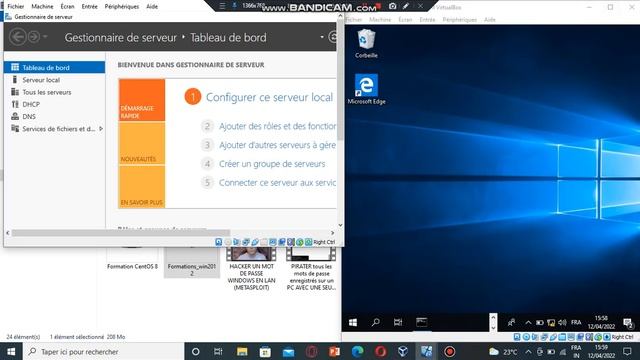The image size is (640, 360).
Task: Click Bandicam screenshot camera icon
Action: point(392,6)
